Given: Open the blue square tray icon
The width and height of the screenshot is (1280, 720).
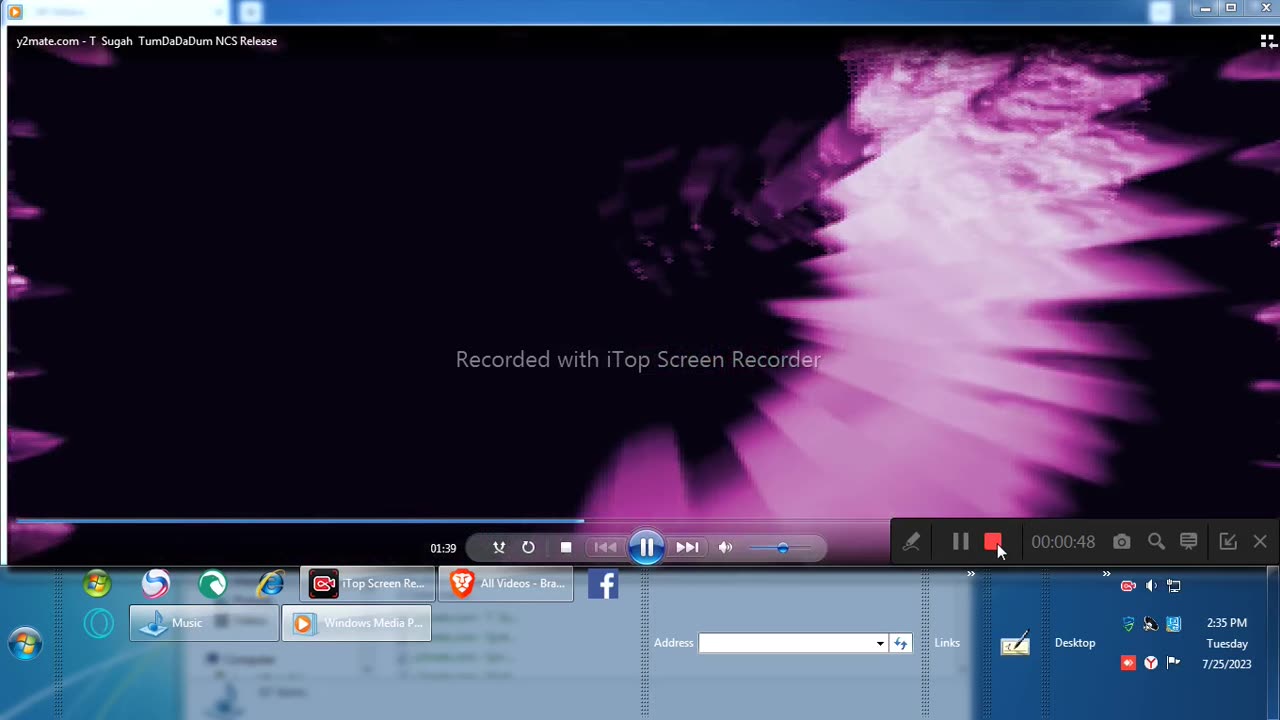Looking at the screenshot, I should (1174, 624).
